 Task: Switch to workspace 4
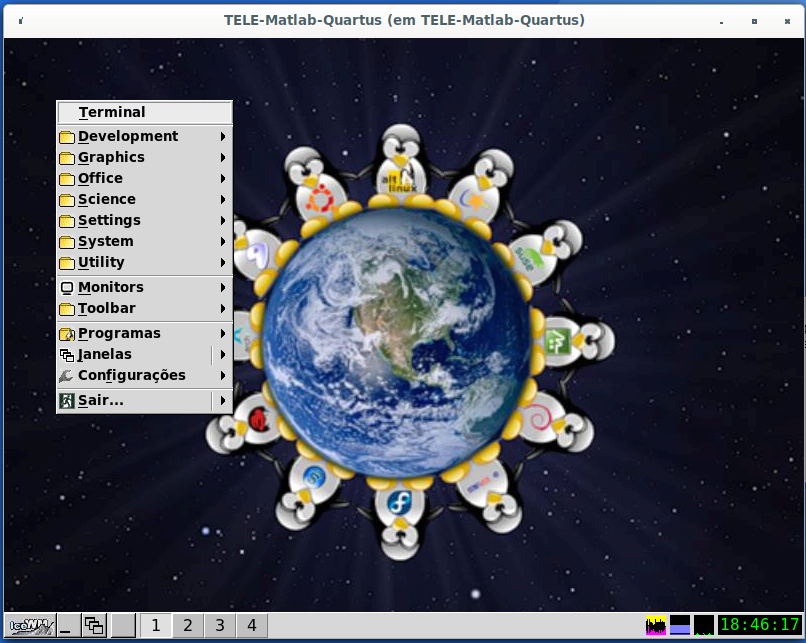(252, 626)
